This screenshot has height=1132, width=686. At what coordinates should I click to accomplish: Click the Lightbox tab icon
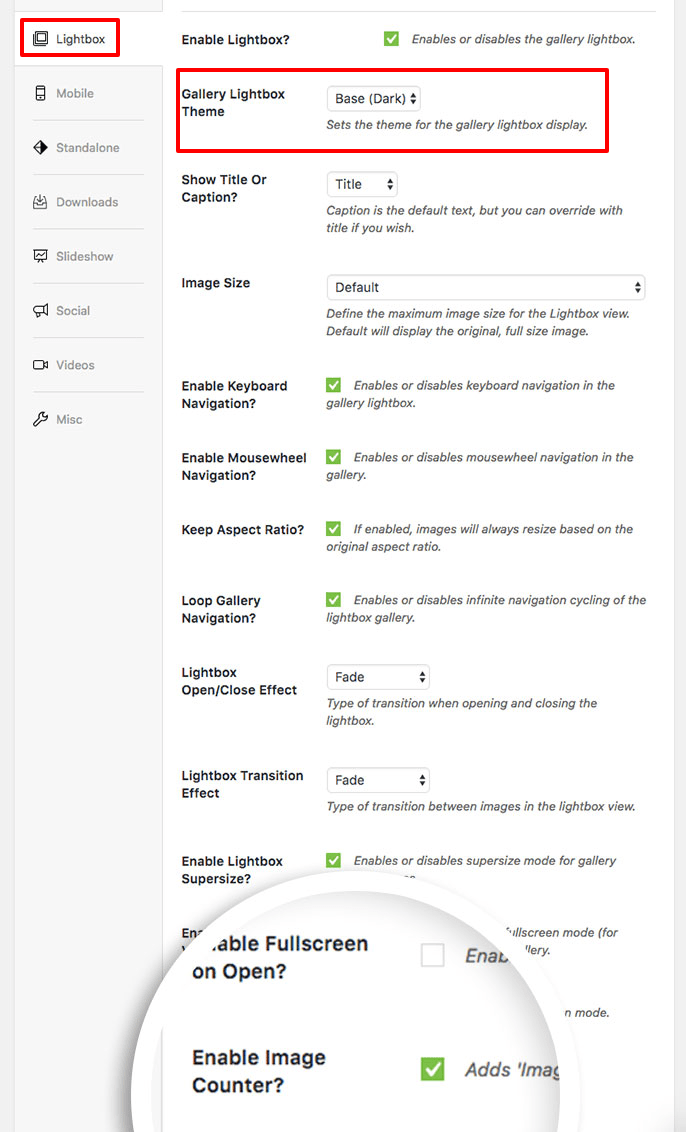click(x=40, y=39)
